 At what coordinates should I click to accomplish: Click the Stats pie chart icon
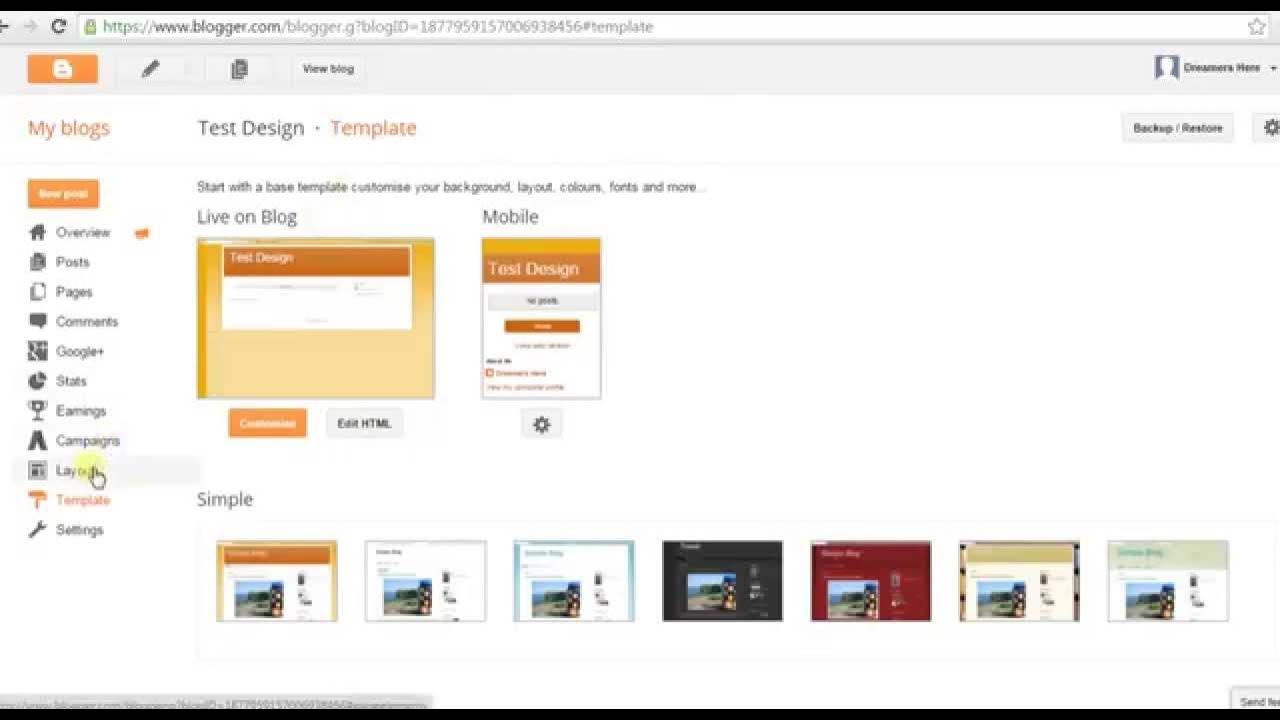[x=38, y=381]
